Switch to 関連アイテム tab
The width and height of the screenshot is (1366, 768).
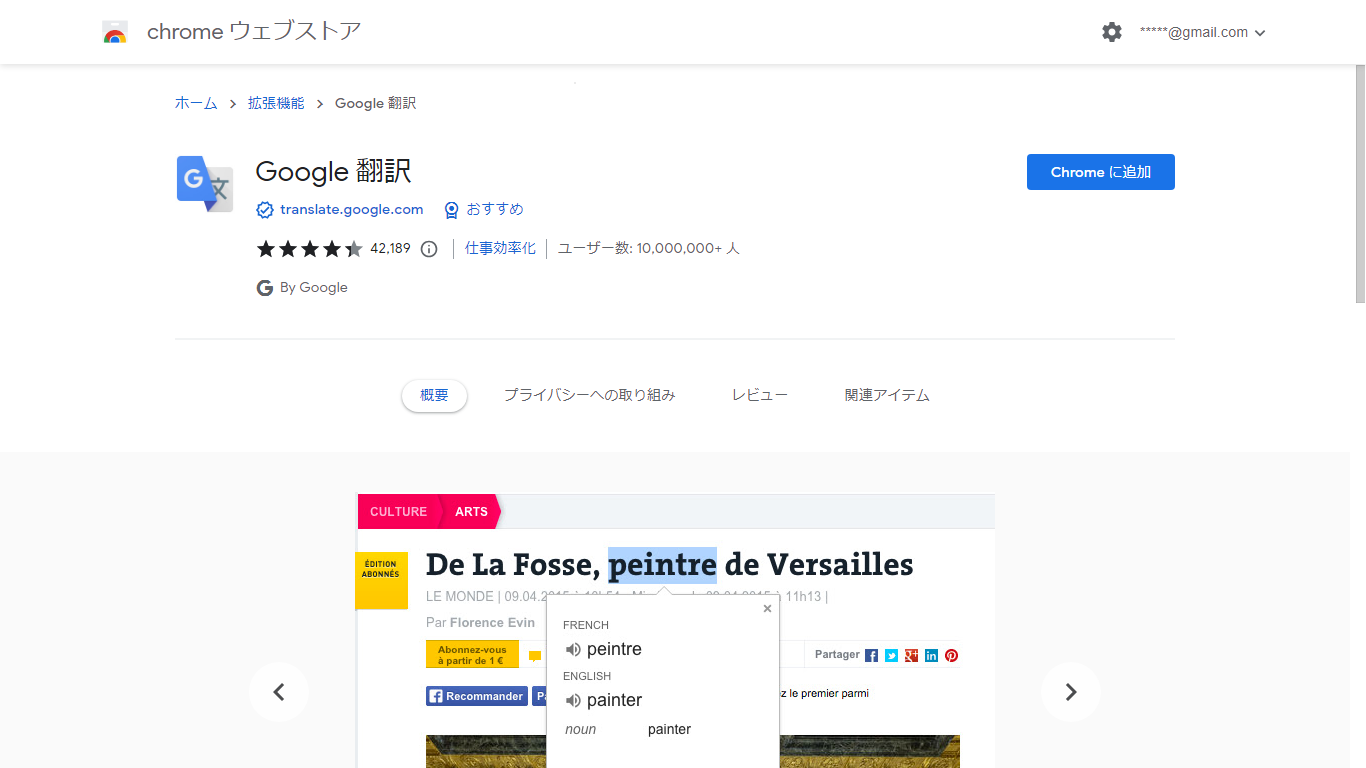pyautogui.click(x=887, y=395)
